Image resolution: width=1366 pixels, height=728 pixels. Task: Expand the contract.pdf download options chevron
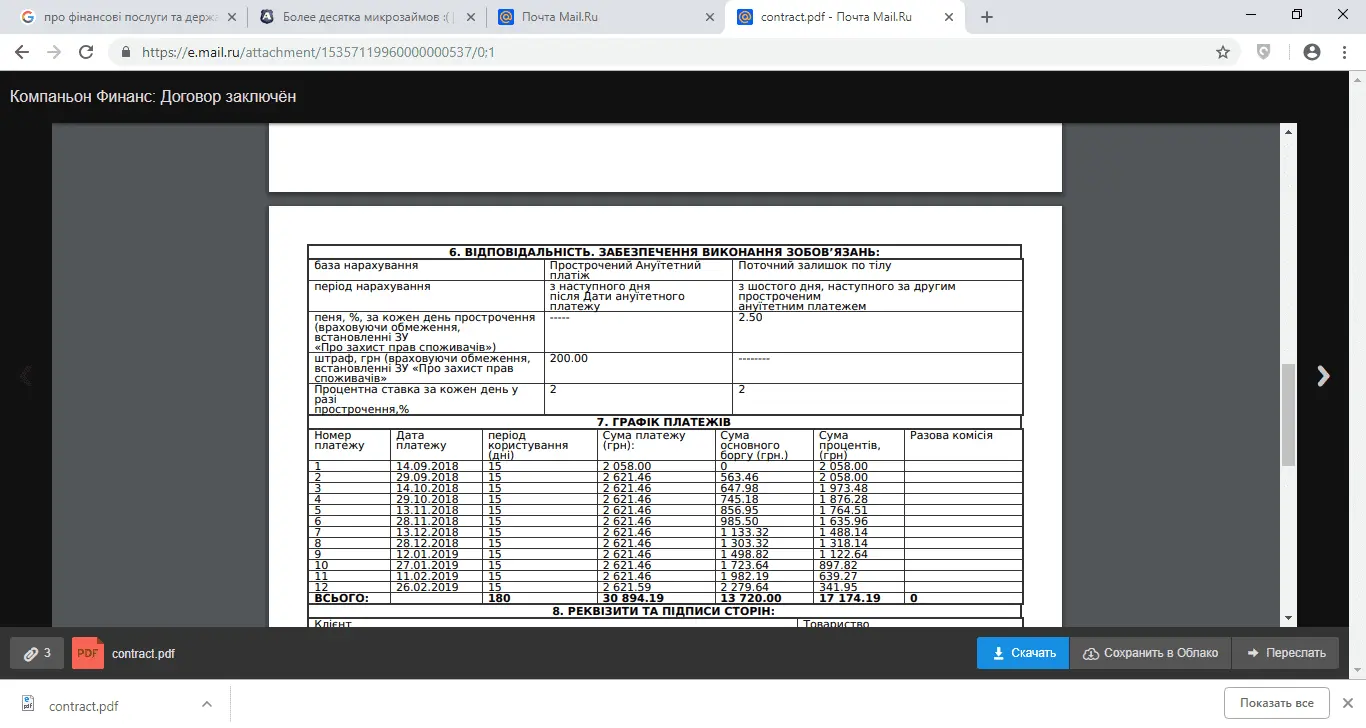207,705
